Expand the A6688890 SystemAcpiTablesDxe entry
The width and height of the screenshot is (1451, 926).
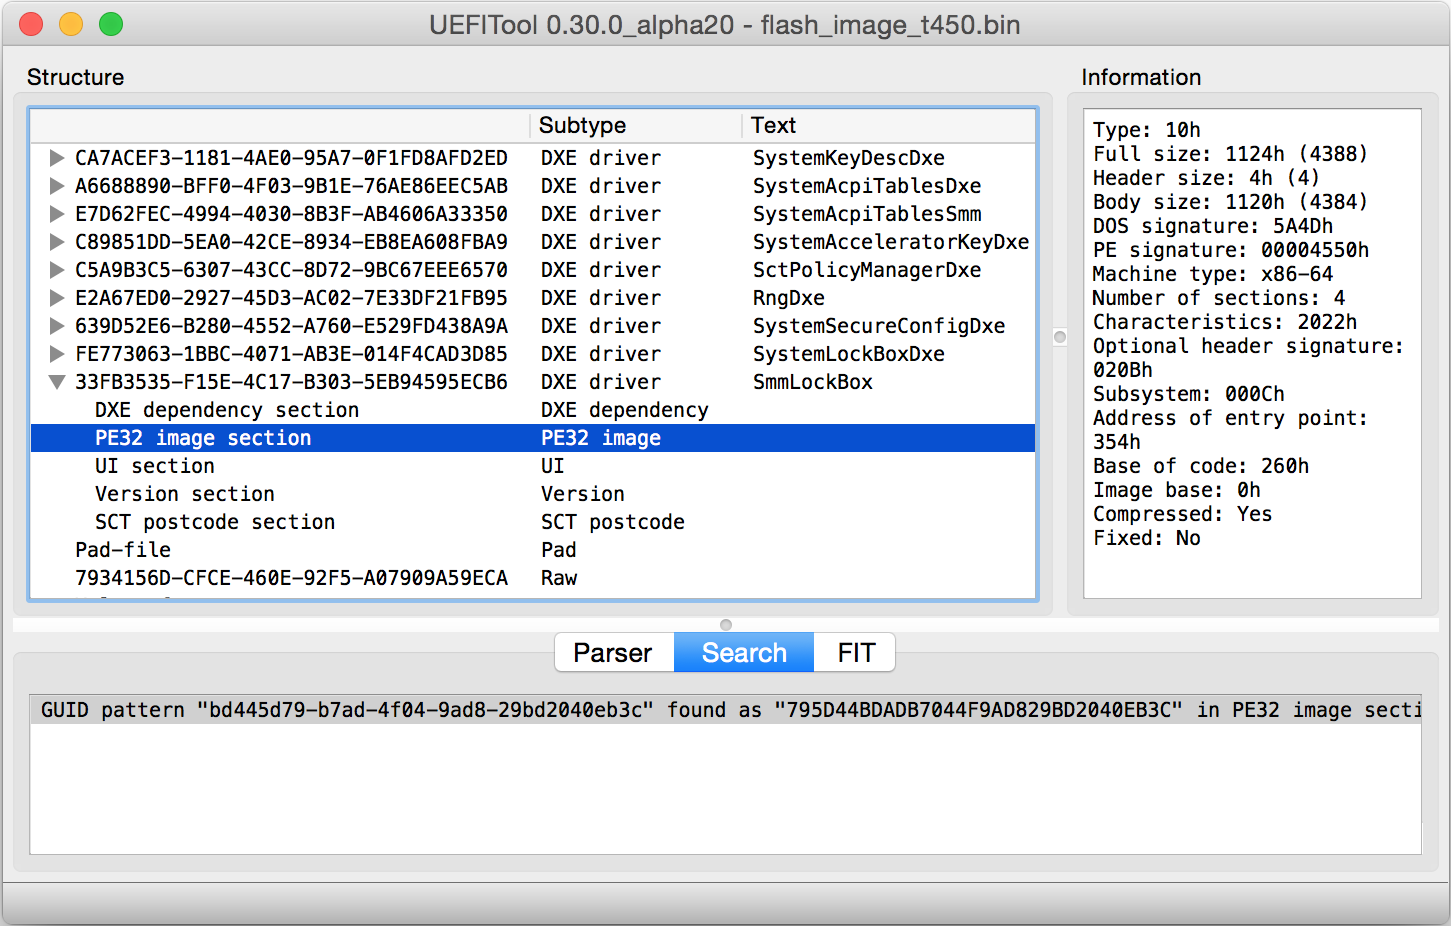pyautogui.click(x=57, y=186)
